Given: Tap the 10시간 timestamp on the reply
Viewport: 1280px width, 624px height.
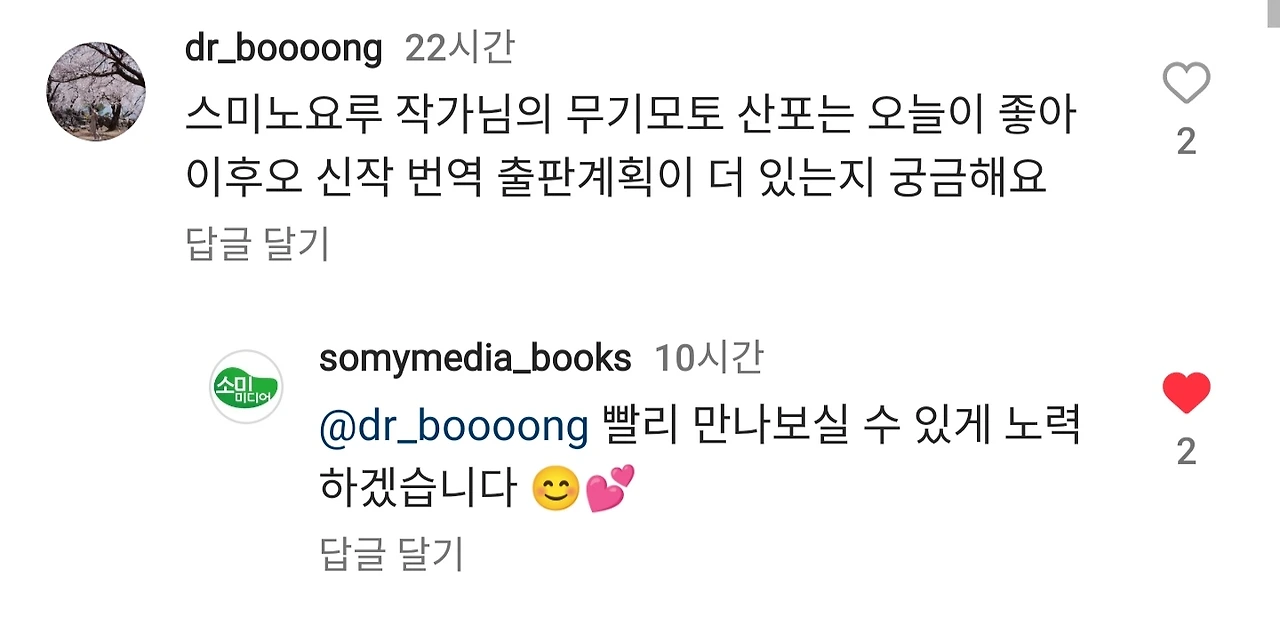Looking at the screenshot, I should pyautogui.click(x=709, y=358).
